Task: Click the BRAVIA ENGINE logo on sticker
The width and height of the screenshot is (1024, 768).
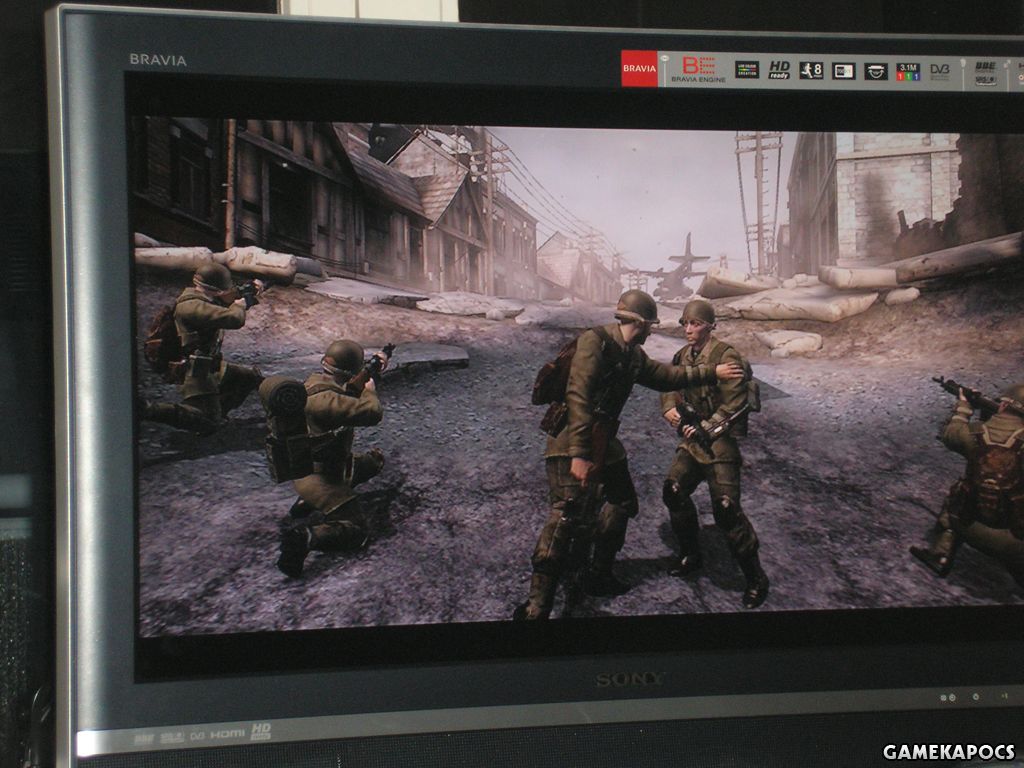Action: (x=698, y=69)
